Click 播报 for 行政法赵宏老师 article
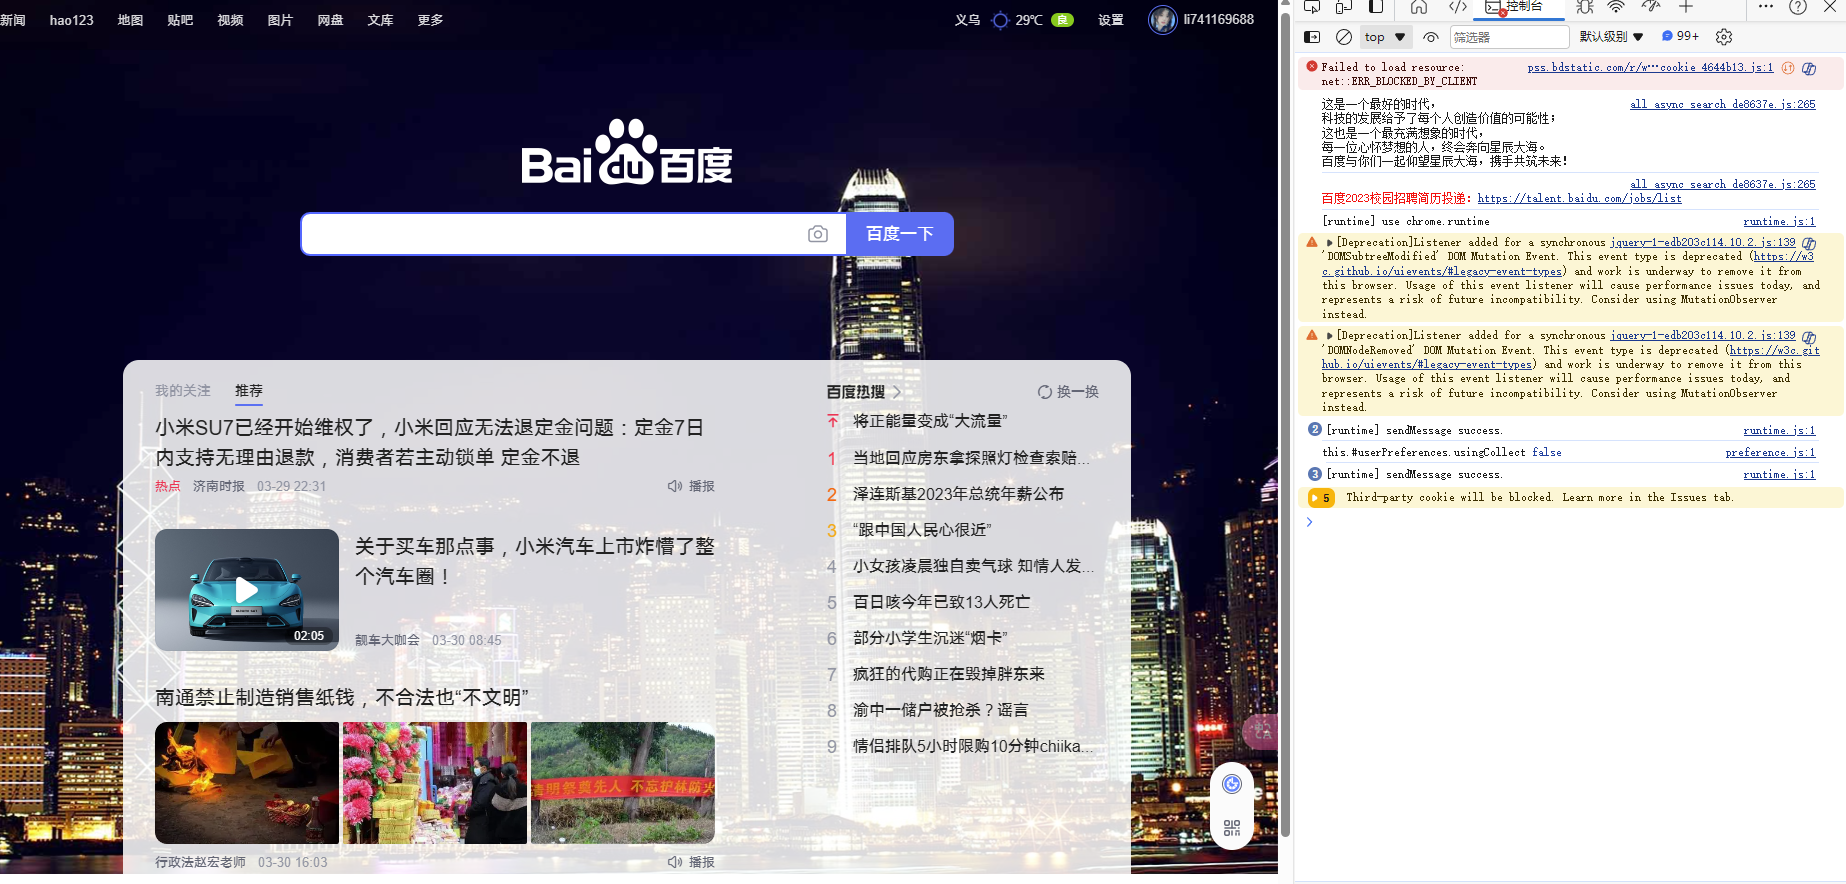This screenshot has height=884, width=1846. tap(691, 862)
